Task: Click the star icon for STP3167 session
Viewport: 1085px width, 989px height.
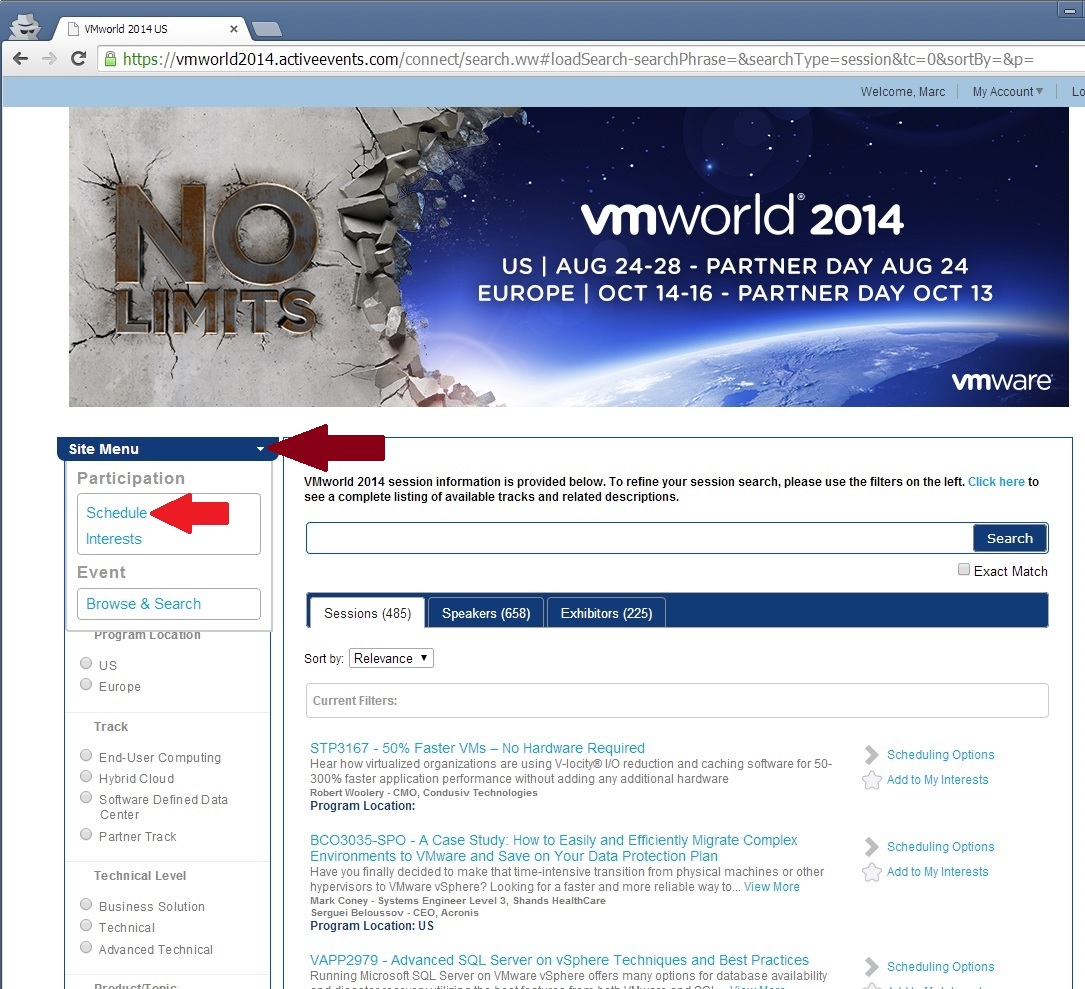Action: 871,781
